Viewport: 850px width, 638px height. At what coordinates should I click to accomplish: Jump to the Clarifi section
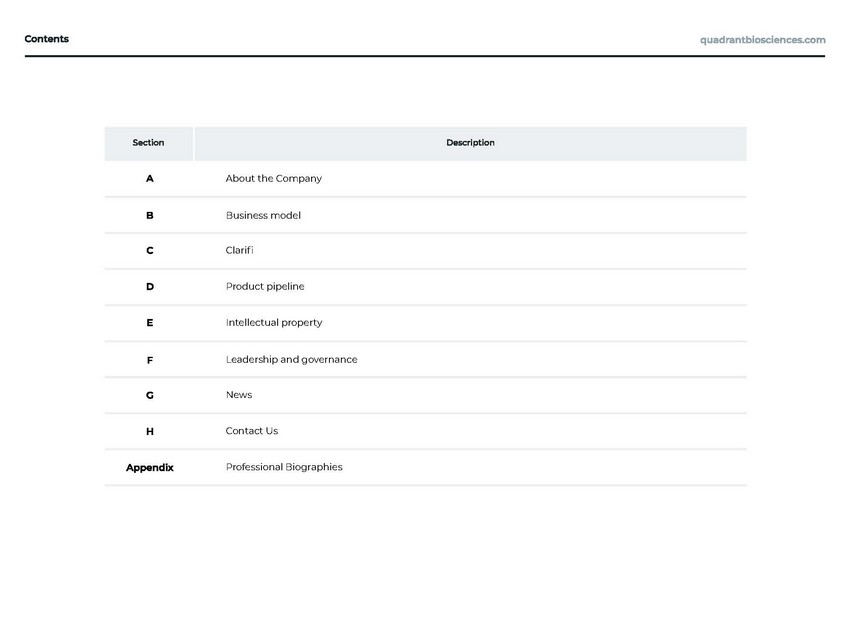239,251
